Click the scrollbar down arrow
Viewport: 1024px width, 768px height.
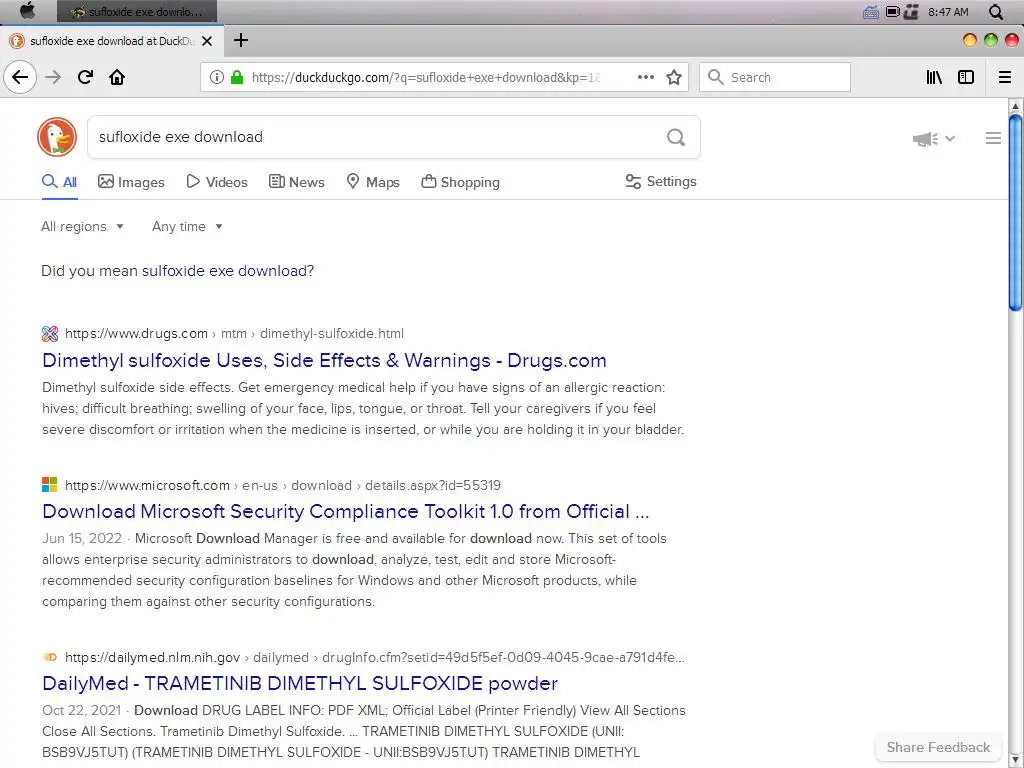point(1016,761)
